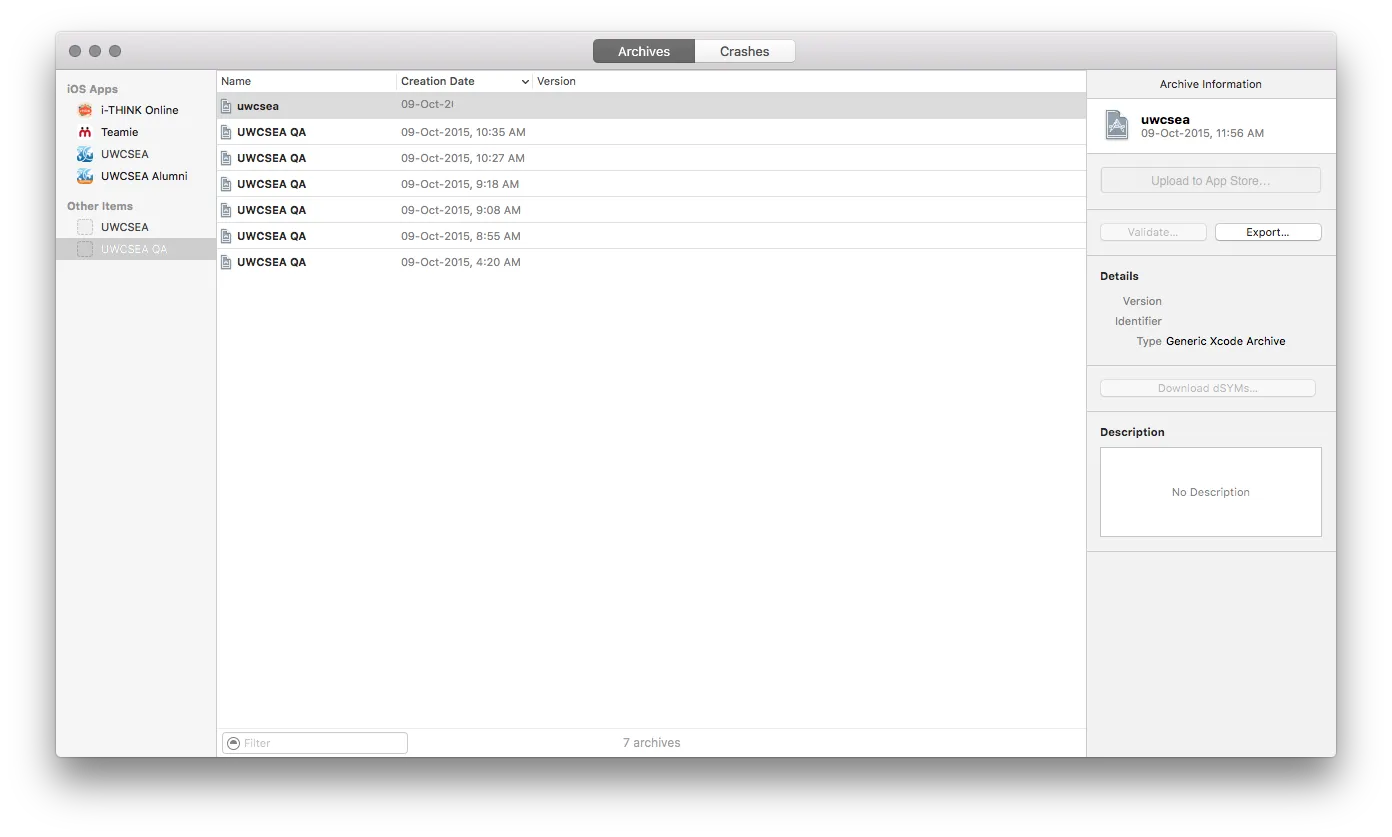1392x837 pixels.
Task: Click the Validate button
Action: tap(1153, 232)
